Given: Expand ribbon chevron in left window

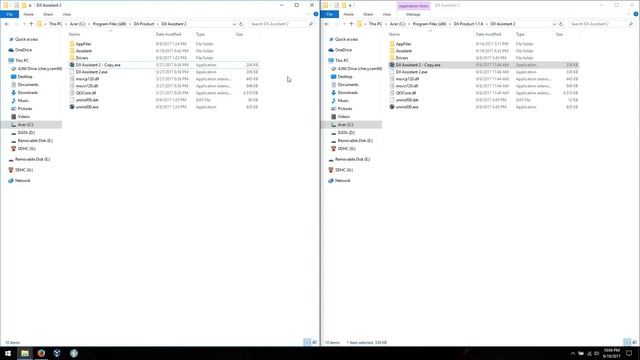Looking at the screenshot, I should click(309, 14).
